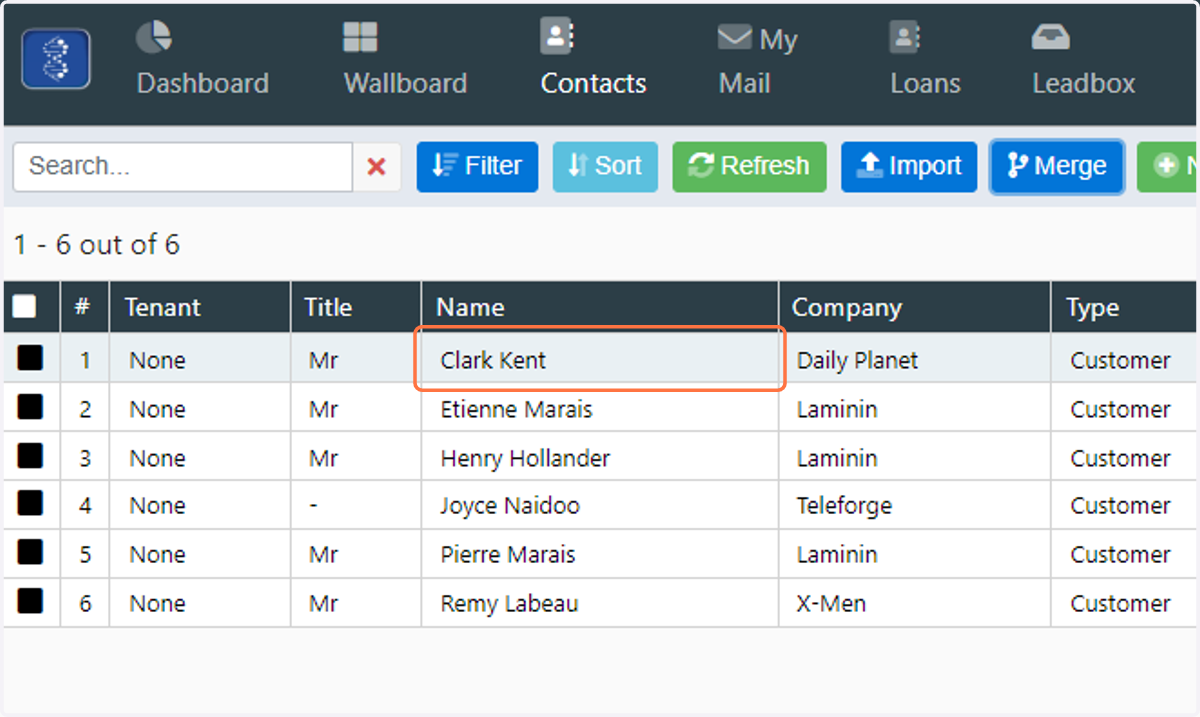Import contacts
Screen dimensions: 1200x717
point(909,166)
